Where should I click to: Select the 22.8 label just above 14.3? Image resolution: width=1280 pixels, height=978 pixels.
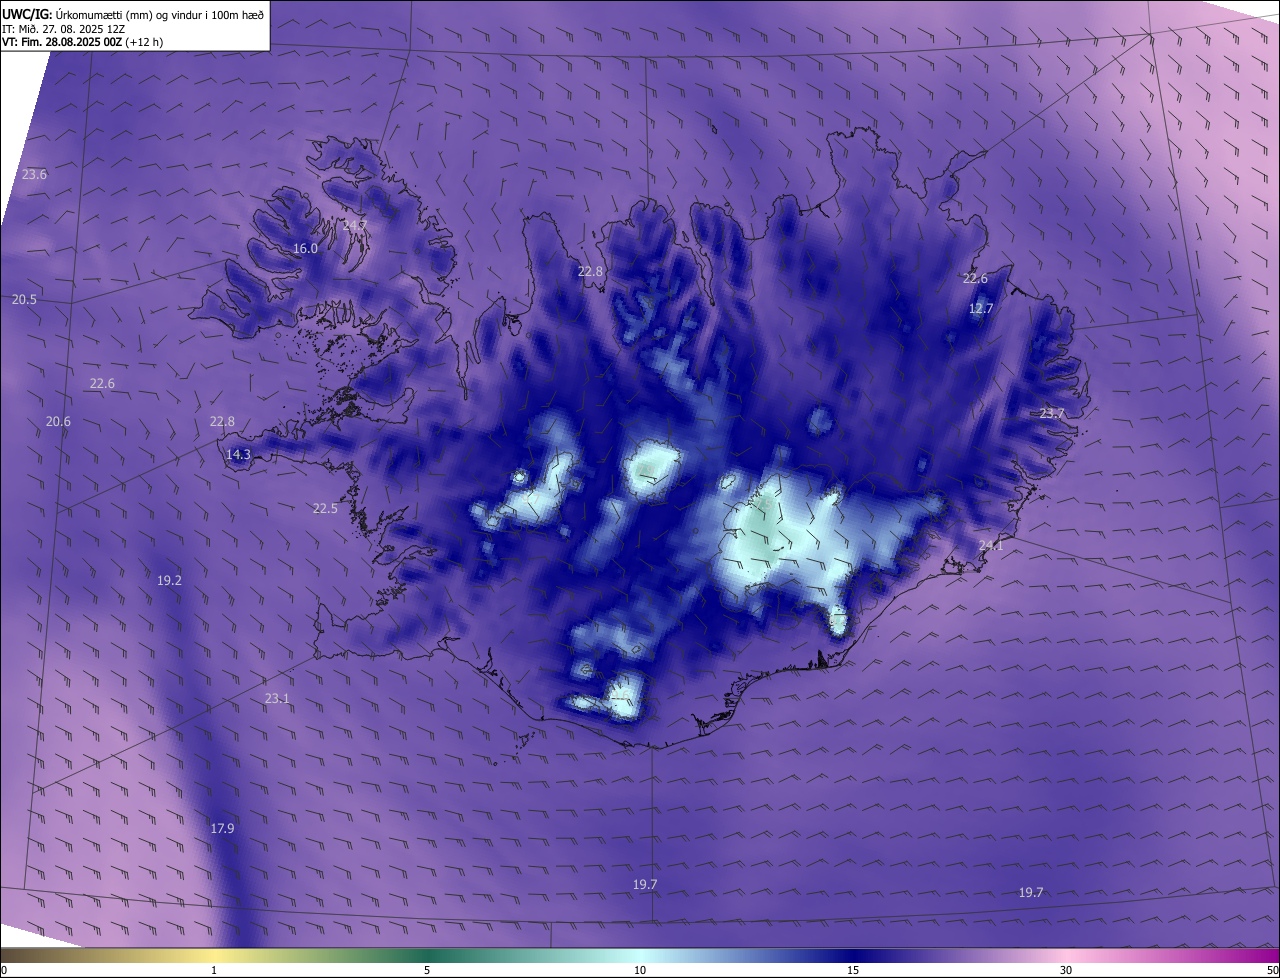click(222, 421)
